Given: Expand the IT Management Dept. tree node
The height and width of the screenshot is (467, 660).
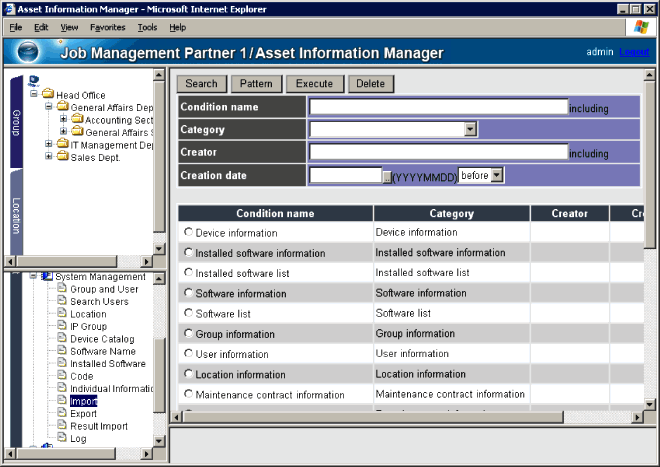Looking at the screenshot, I should [48, 145].
